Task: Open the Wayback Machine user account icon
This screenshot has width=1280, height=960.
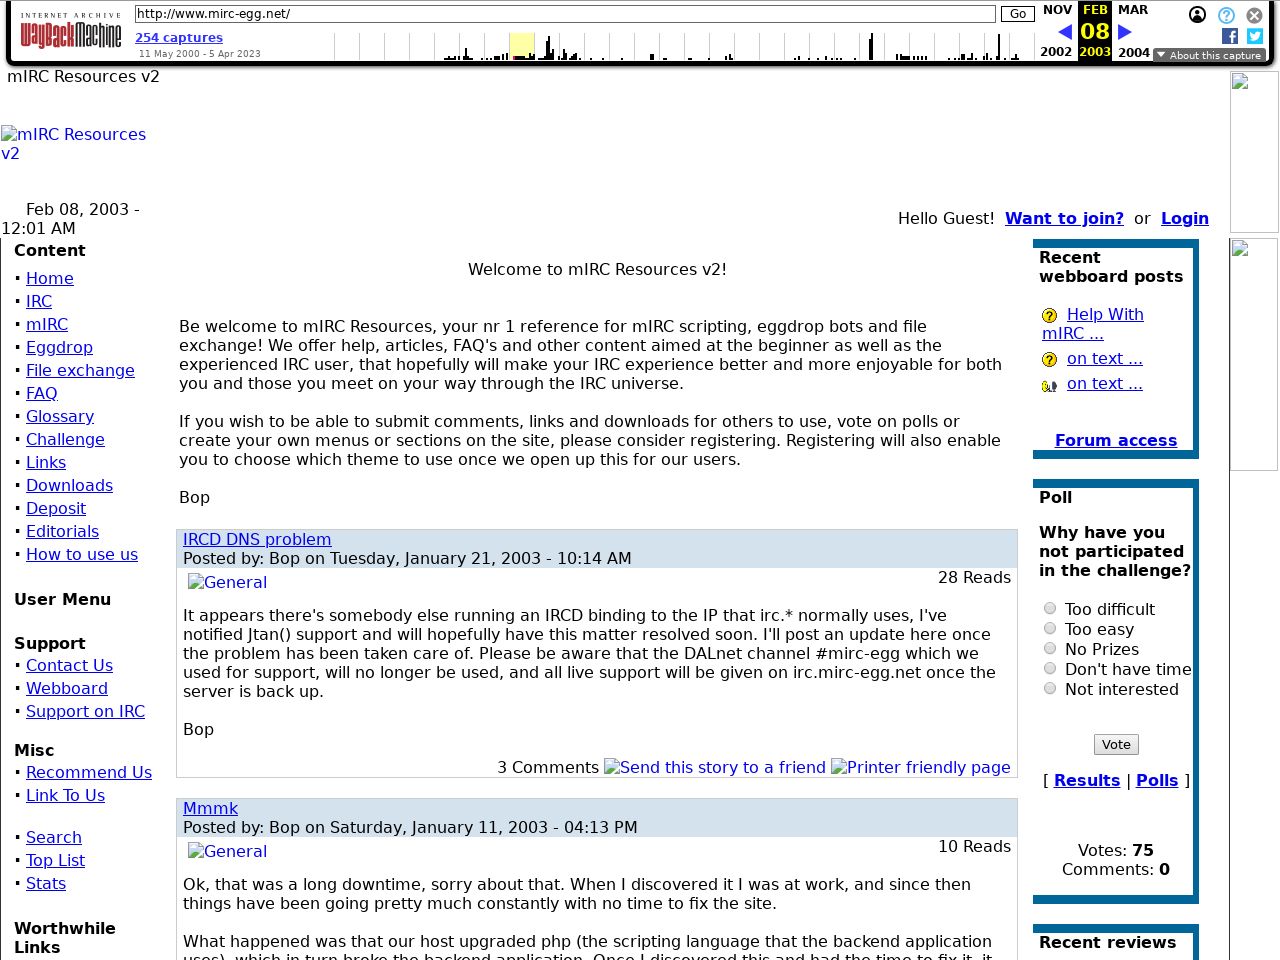Action: click(x=1197, y=15)
